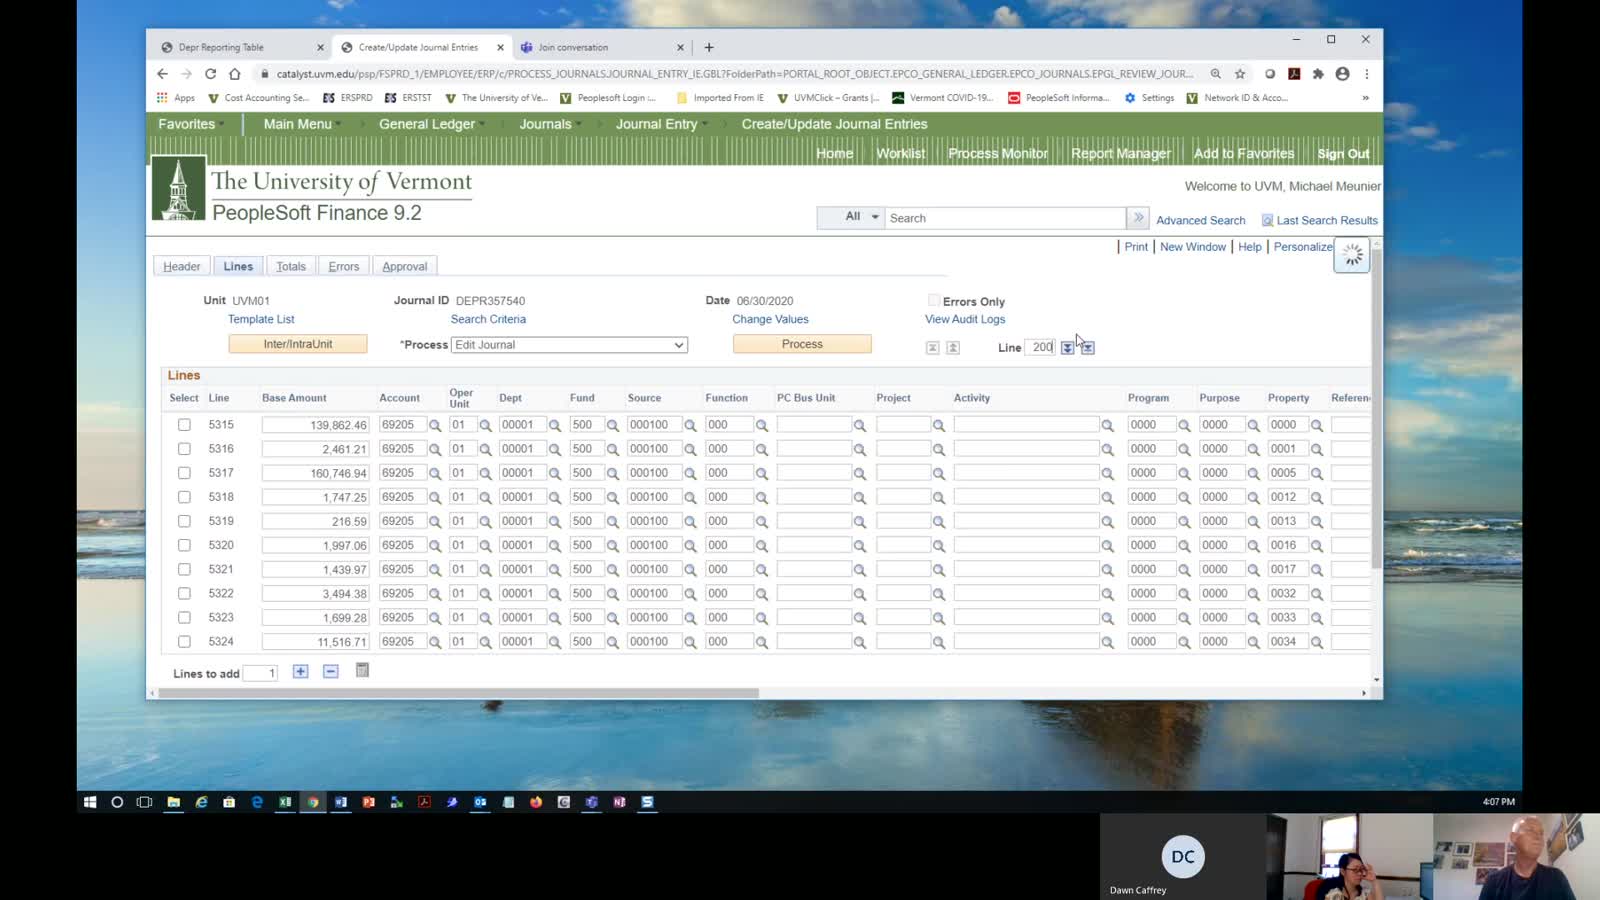
Task: Check the select box for line 5324
Action: point(184,642)
